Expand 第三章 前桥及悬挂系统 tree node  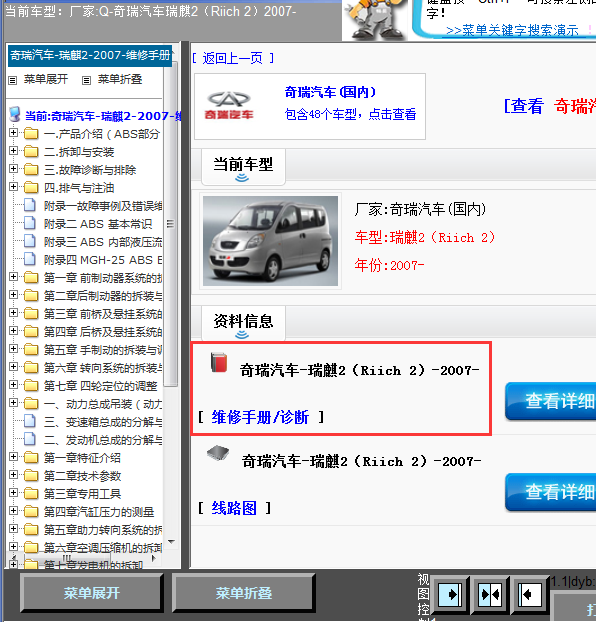point(13,313)
